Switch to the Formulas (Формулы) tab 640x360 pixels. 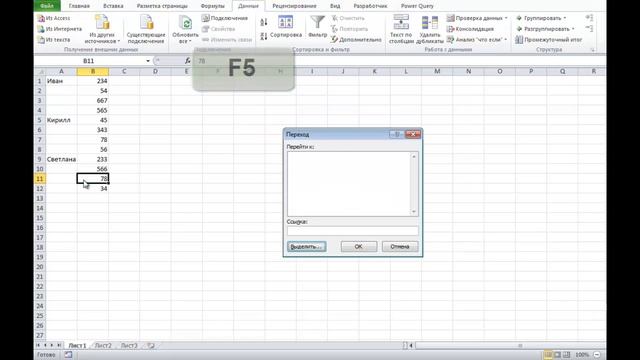coord(213,6)
